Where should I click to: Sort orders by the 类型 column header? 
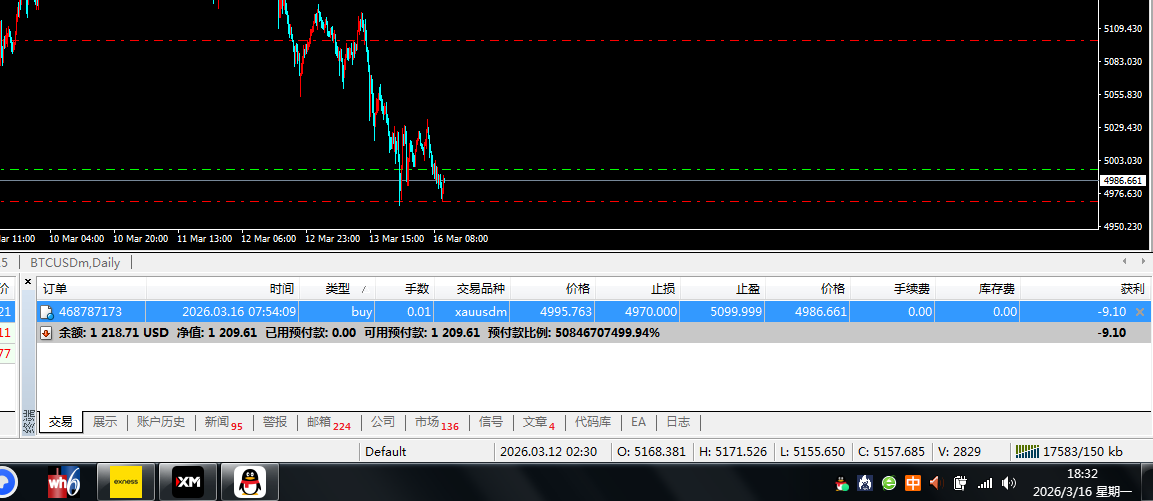click(x=337, y=288)
